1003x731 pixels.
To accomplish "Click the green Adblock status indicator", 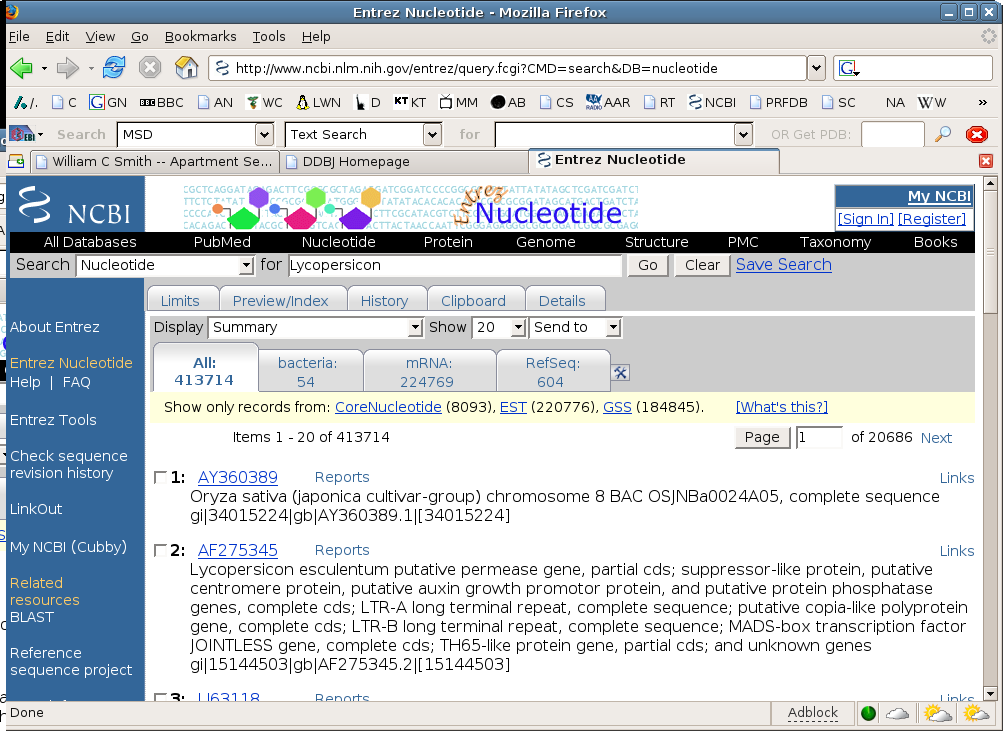I will click(x=868, y=713).
